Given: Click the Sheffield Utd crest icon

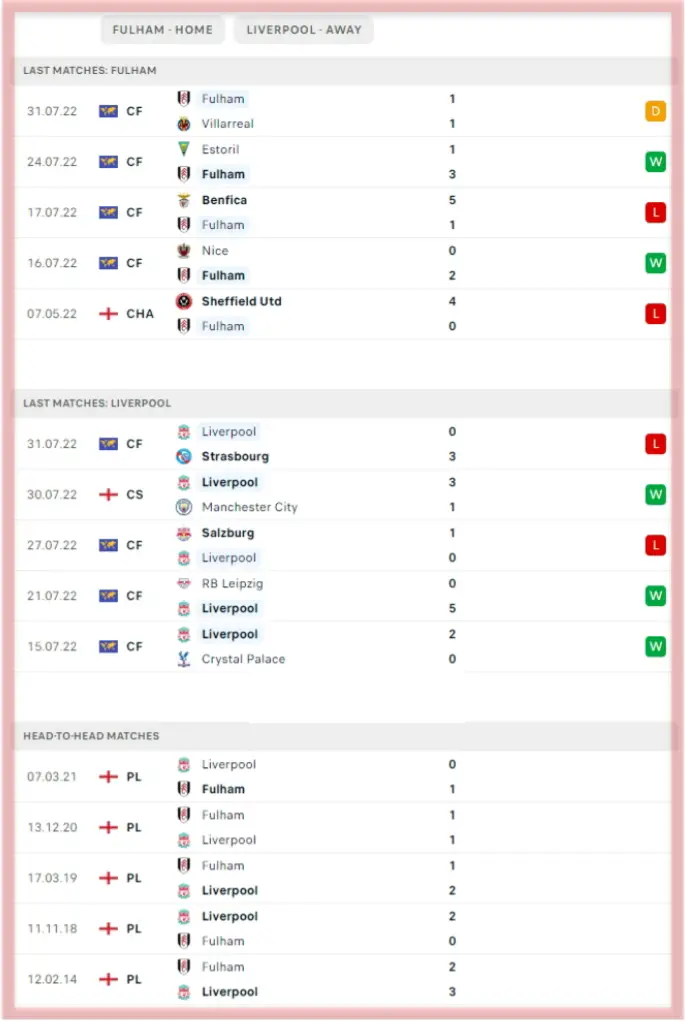Looking at the screenshot, I should click(184, 301).
